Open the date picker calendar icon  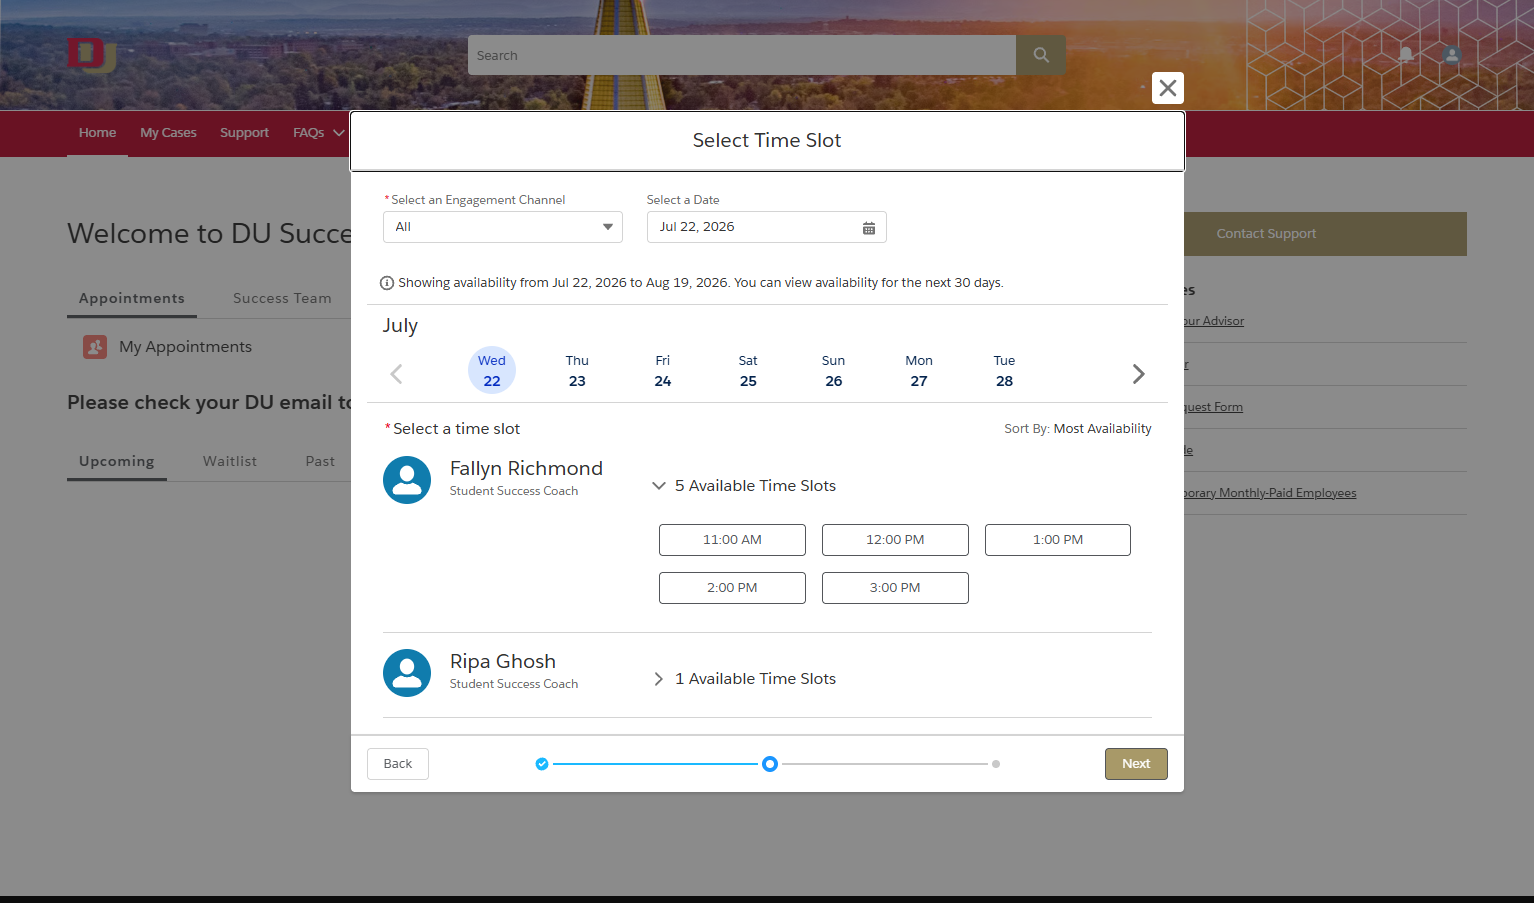[869, 228]
